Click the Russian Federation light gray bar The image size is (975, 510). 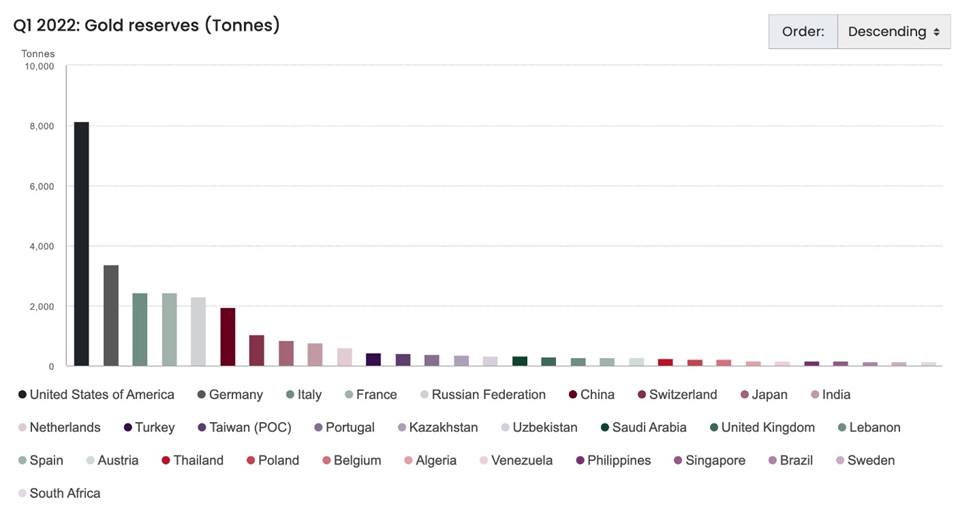(198, 331)
